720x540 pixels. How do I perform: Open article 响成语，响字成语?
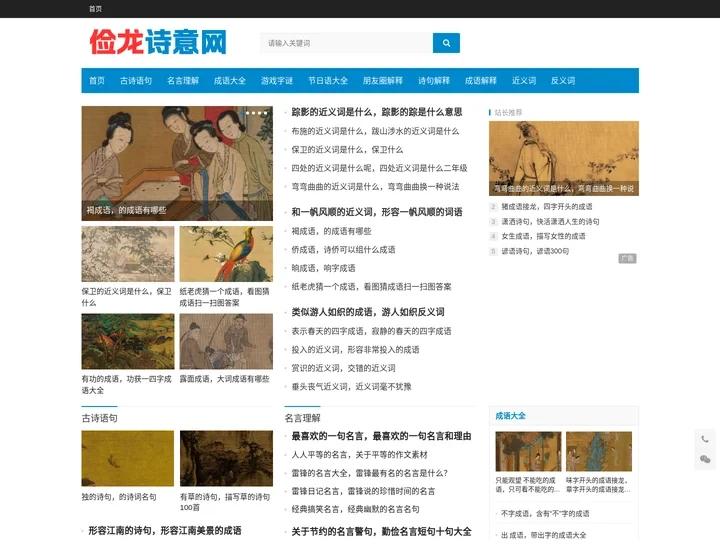click(x=323, y=268)
